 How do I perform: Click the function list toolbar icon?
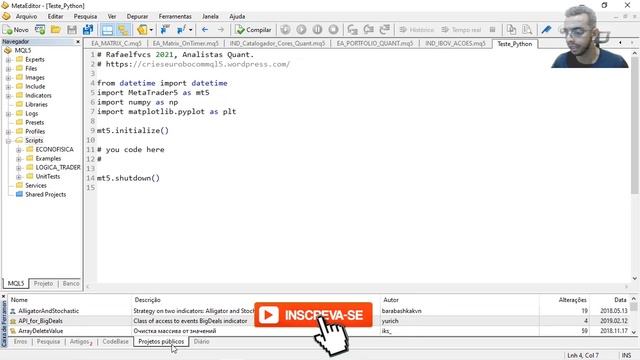[x=181, y=29]
